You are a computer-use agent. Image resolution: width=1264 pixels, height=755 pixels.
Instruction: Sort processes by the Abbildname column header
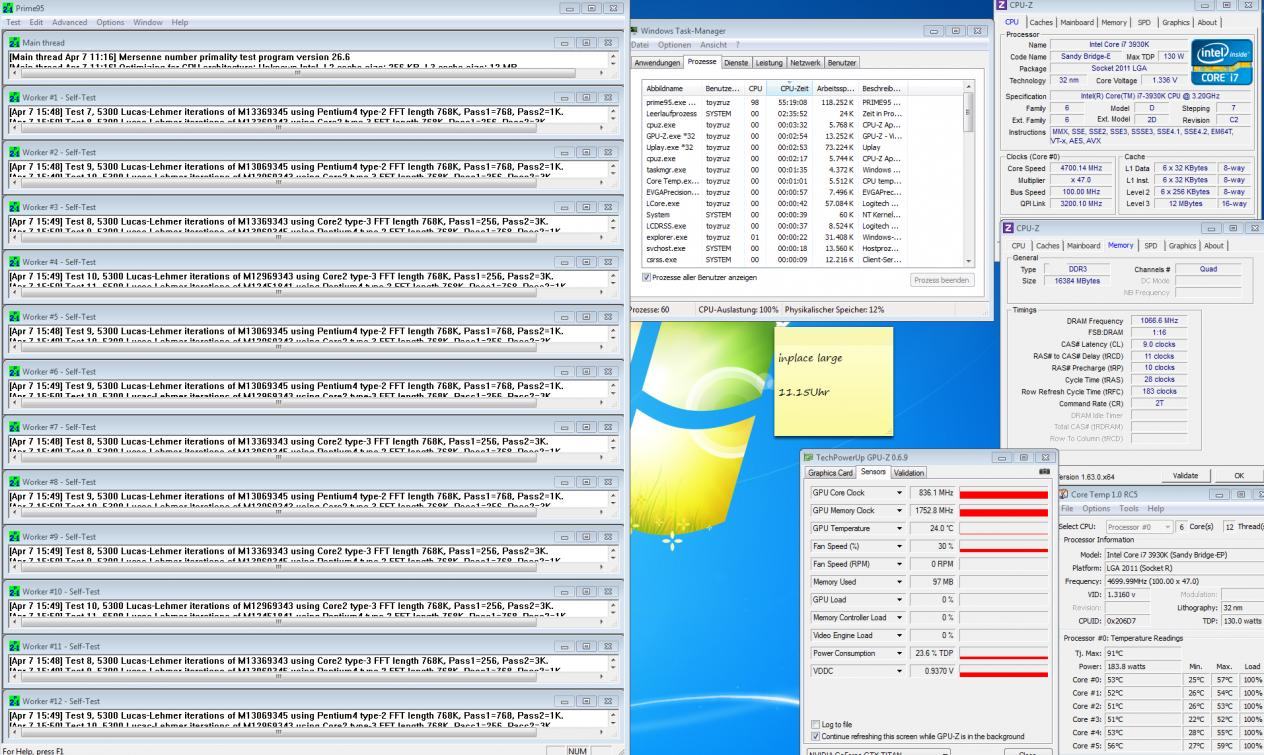(673, 88)
